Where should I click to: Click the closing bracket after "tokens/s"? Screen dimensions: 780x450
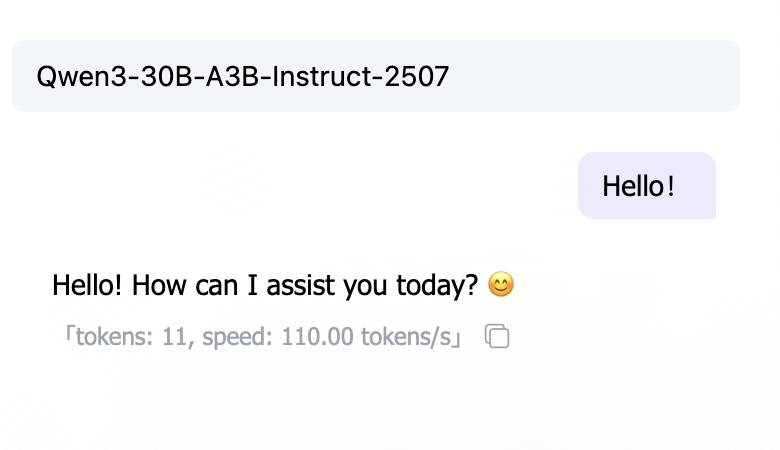point(457,337)
